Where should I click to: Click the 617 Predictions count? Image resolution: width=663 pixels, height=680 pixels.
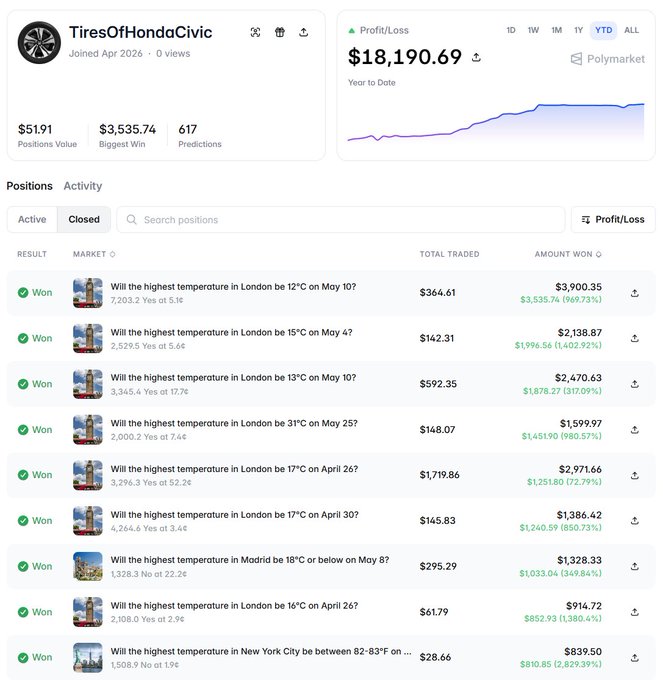[x=188, y=129]
